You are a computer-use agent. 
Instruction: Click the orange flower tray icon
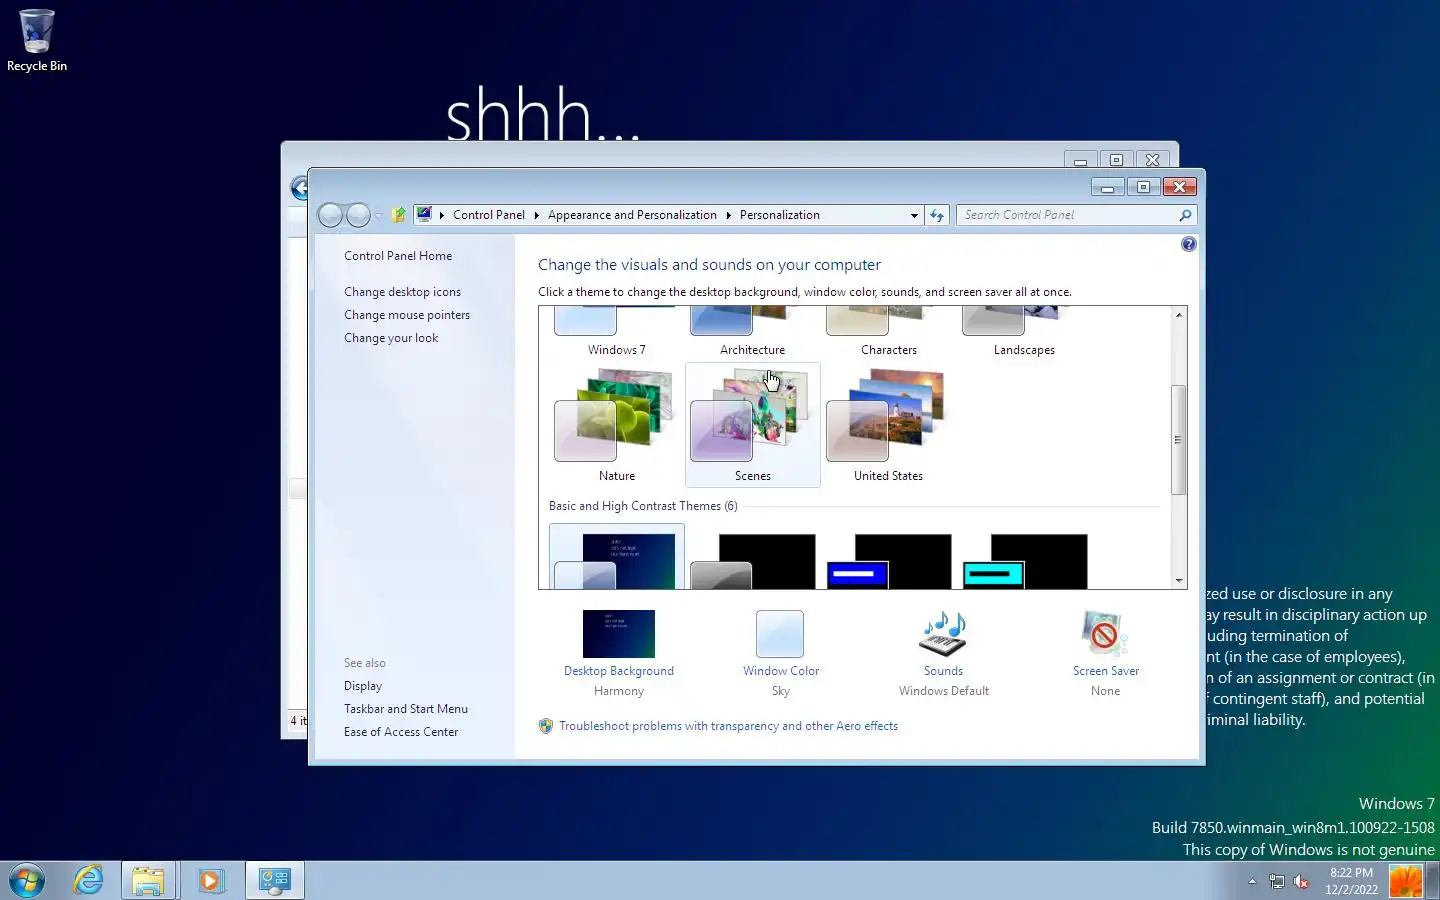coord(1405,881)
